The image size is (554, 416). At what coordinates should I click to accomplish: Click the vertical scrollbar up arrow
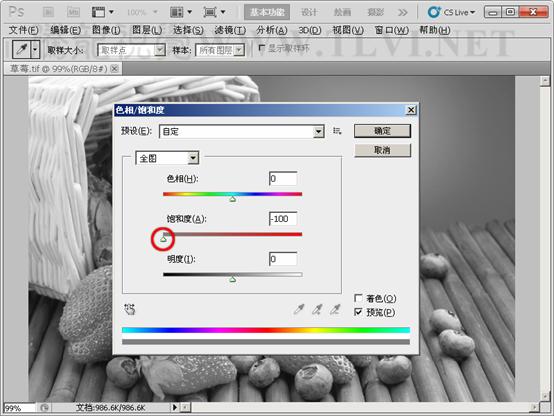click(x=545, y=81)
